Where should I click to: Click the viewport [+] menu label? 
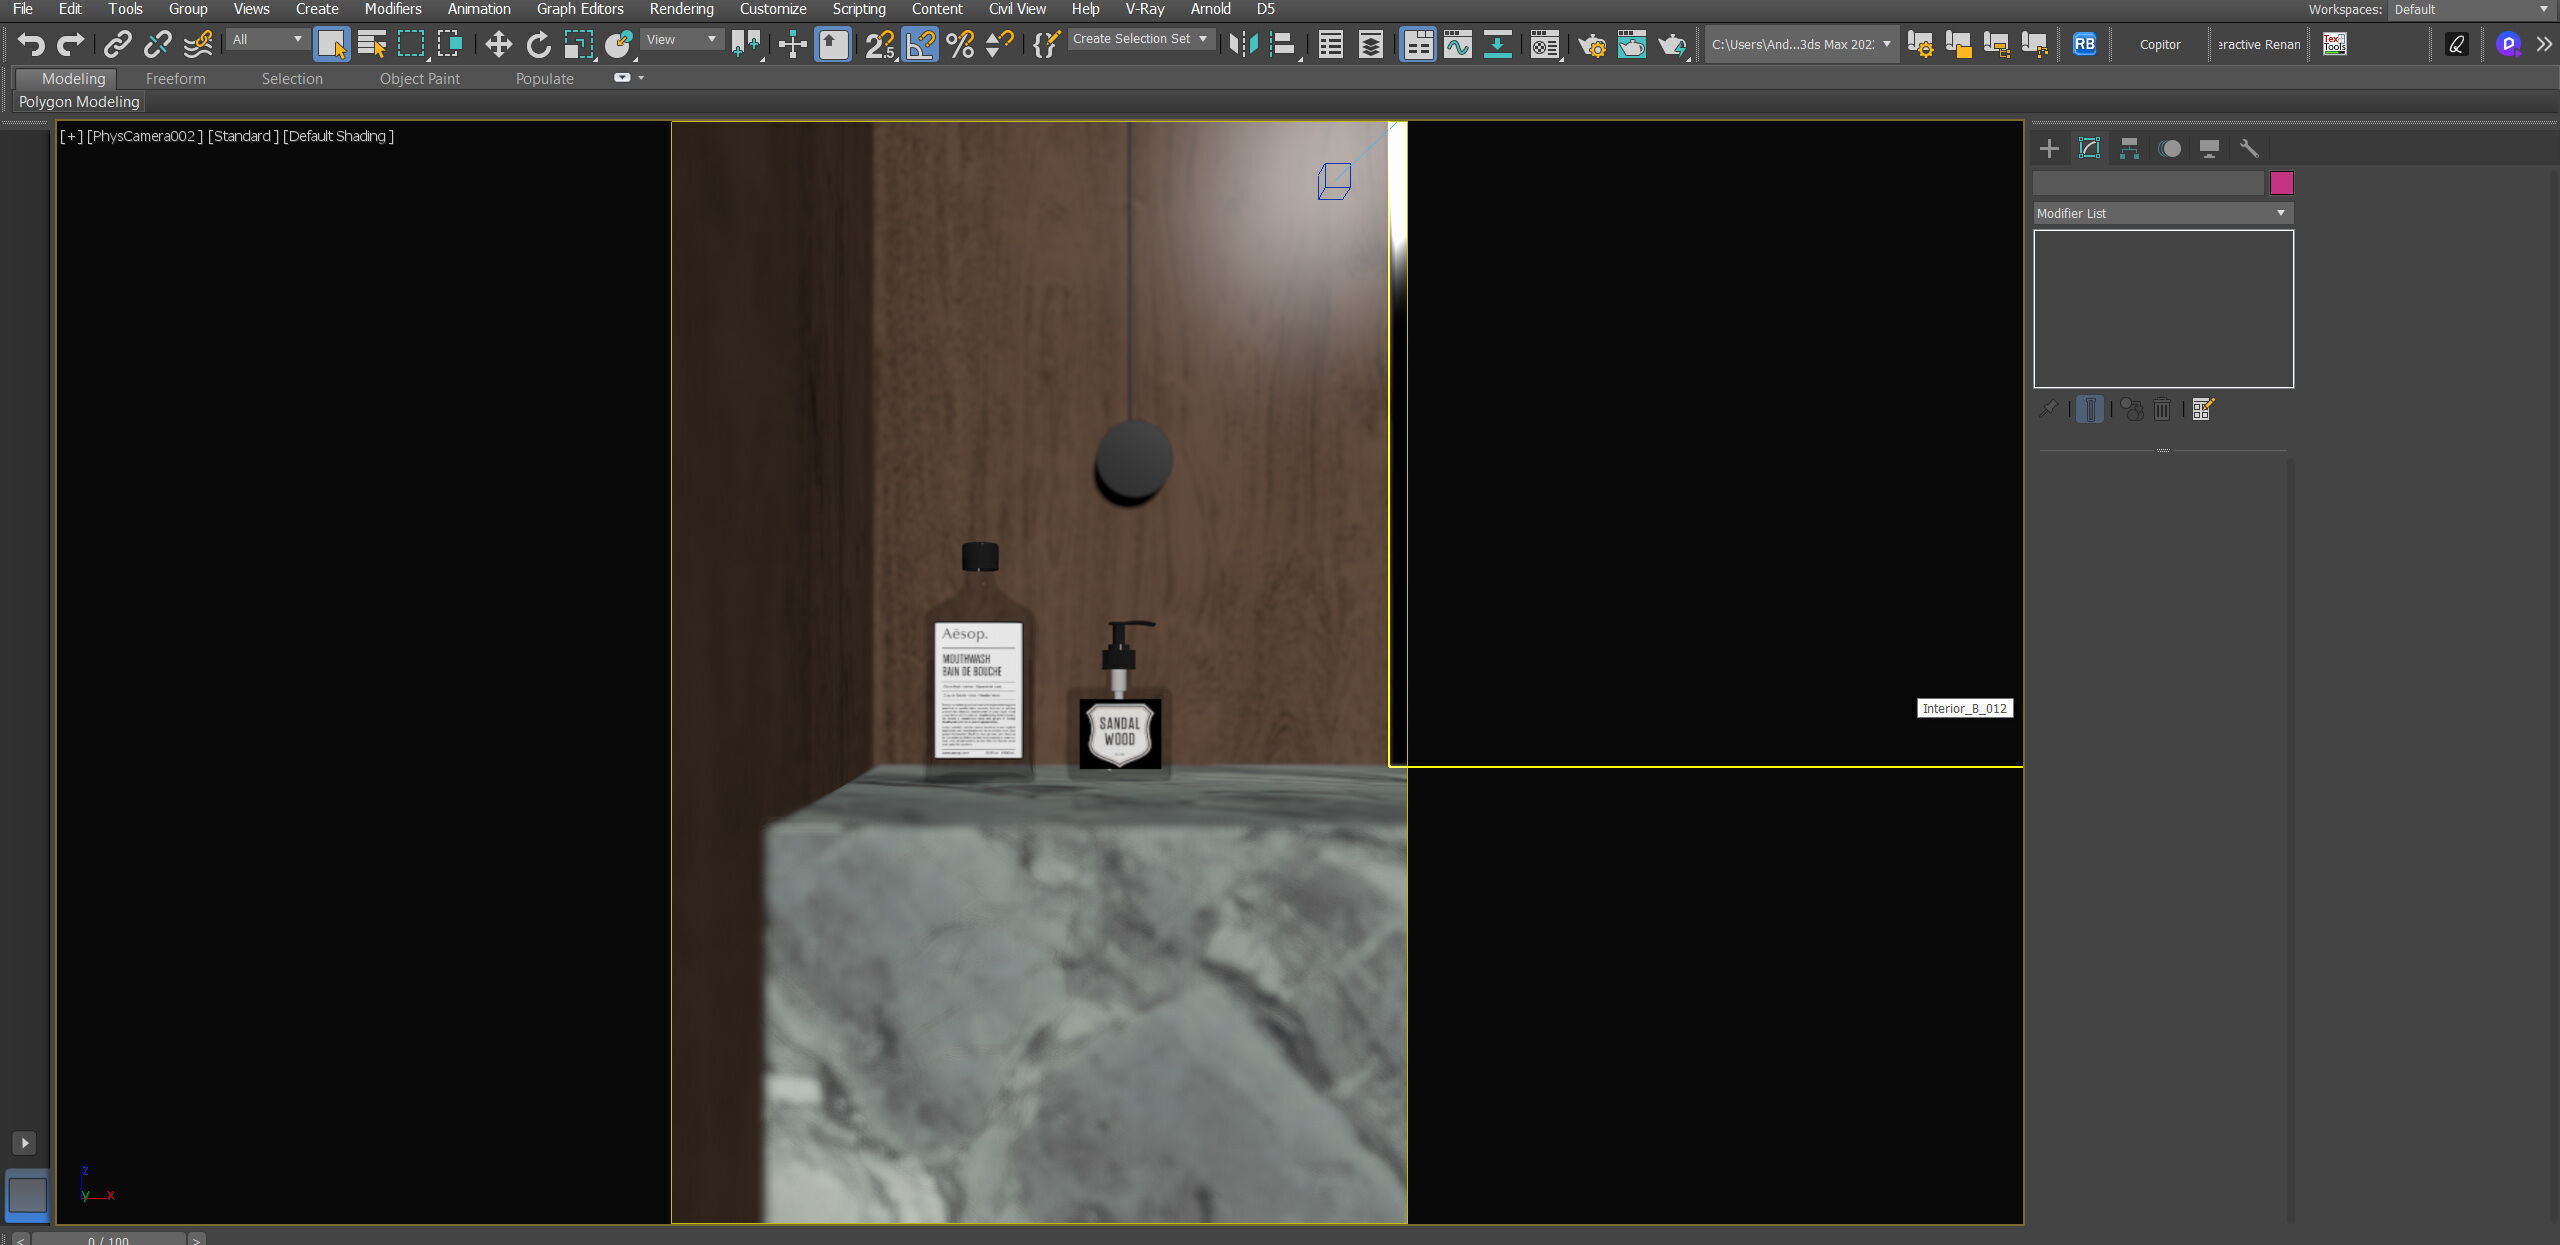[71, 136]
